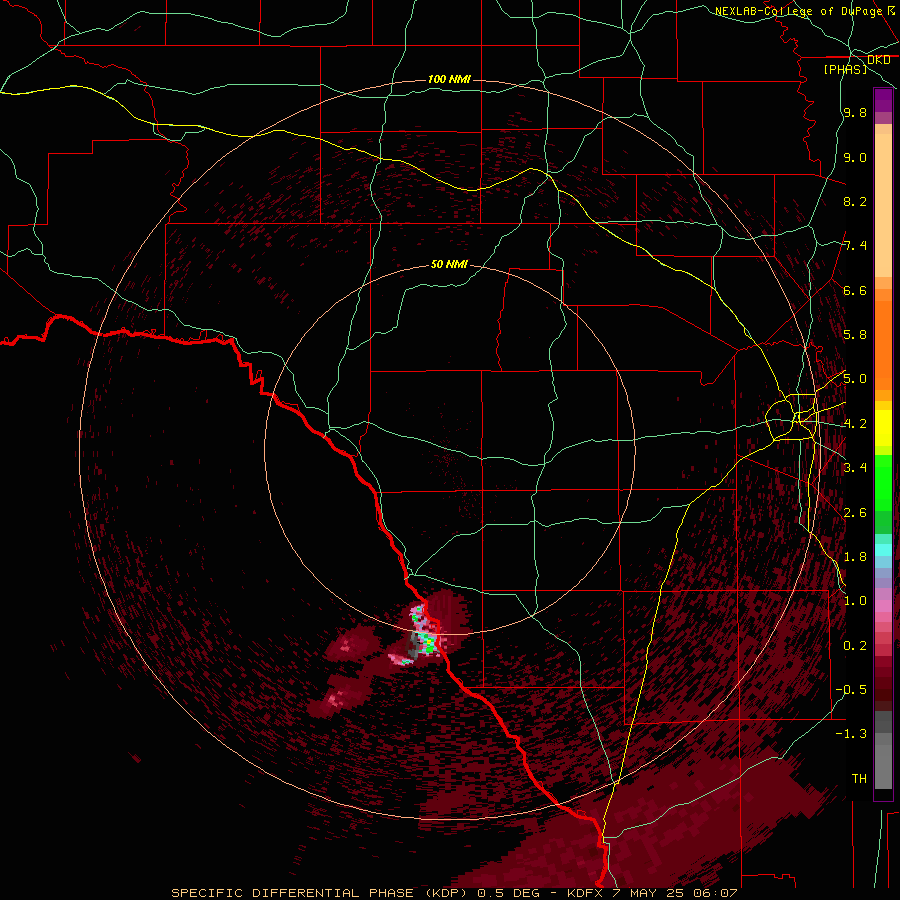Image resolution: width=900 pixels, height=900 pixels.
Task: Click the 5.0 color scale value
Action: point(855,379)
